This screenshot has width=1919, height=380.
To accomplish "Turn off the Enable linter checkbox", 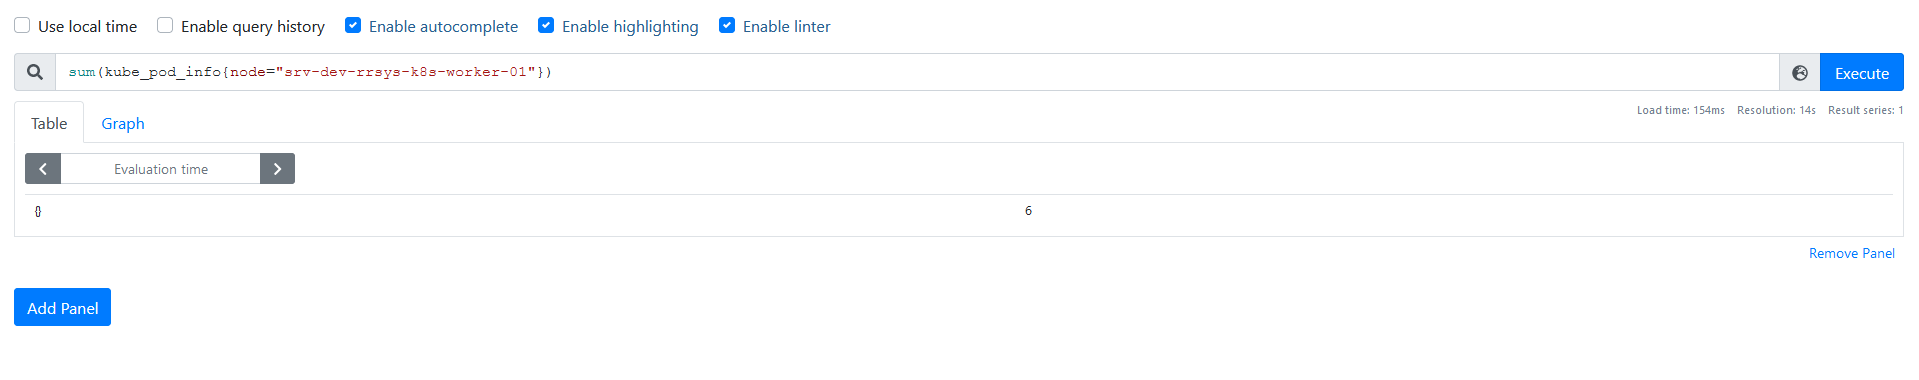I will [727, 25].
